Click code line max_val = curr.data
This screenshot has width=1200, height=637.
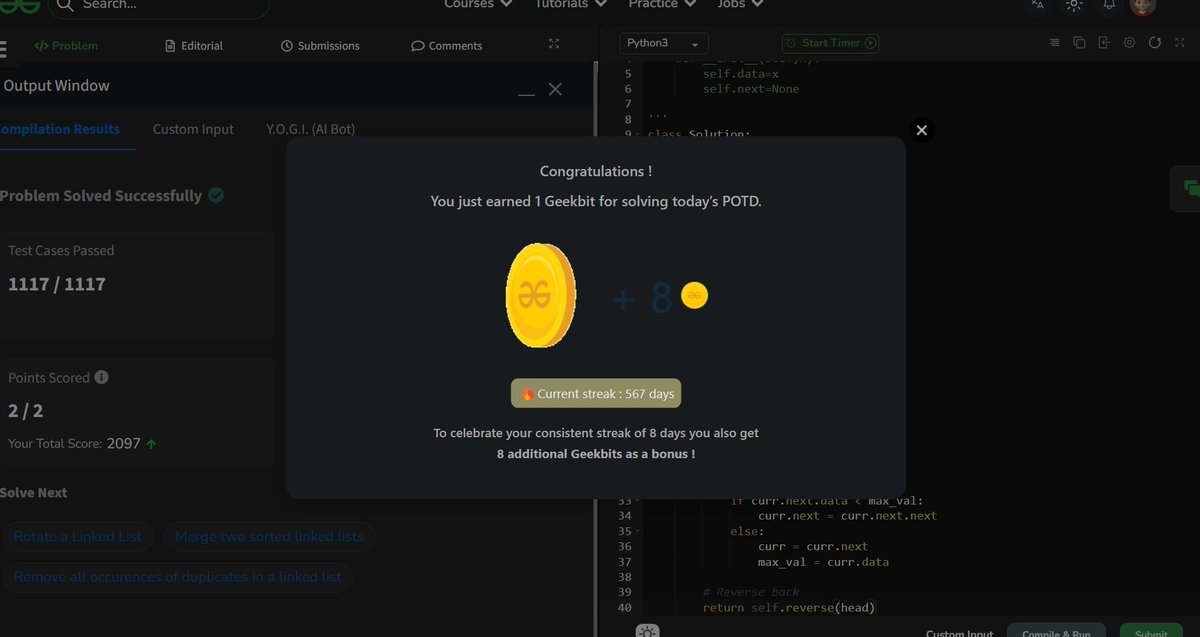coord(823,562)
